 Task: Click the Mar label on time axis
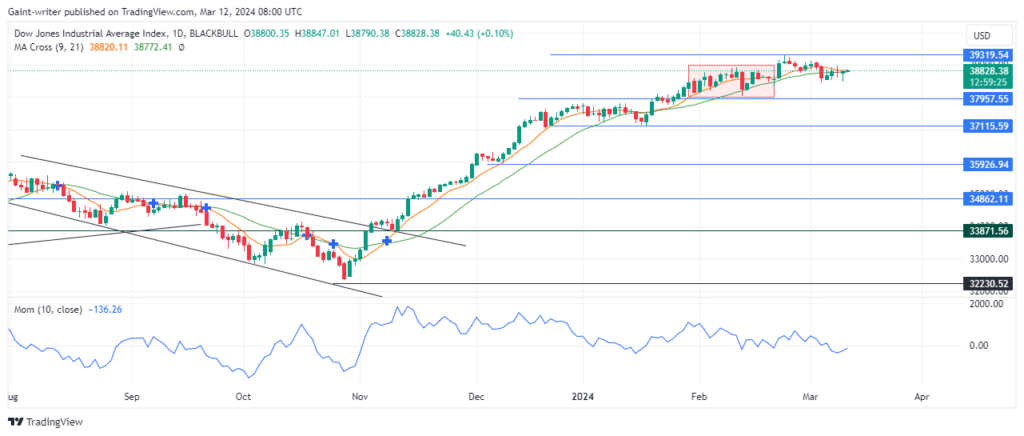click(810, 396)
